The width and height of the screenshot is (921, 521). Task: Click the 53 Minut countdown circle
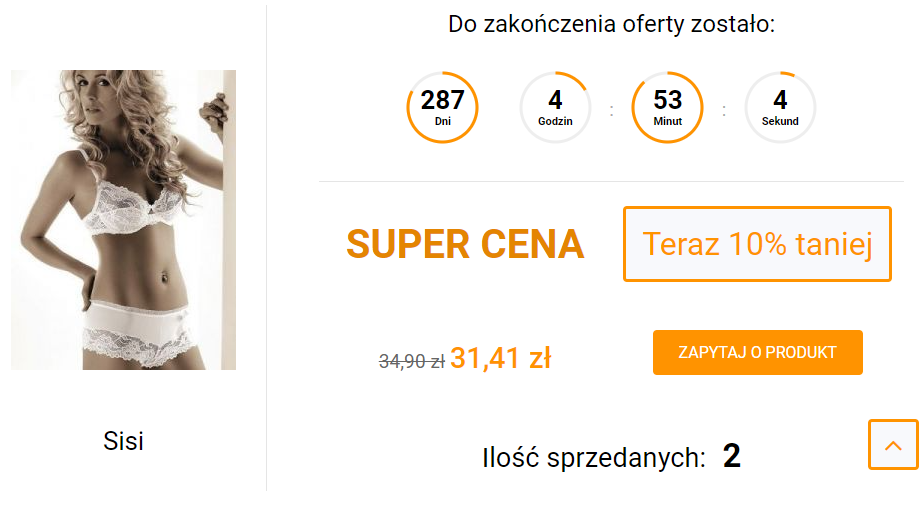pos(667,107)
